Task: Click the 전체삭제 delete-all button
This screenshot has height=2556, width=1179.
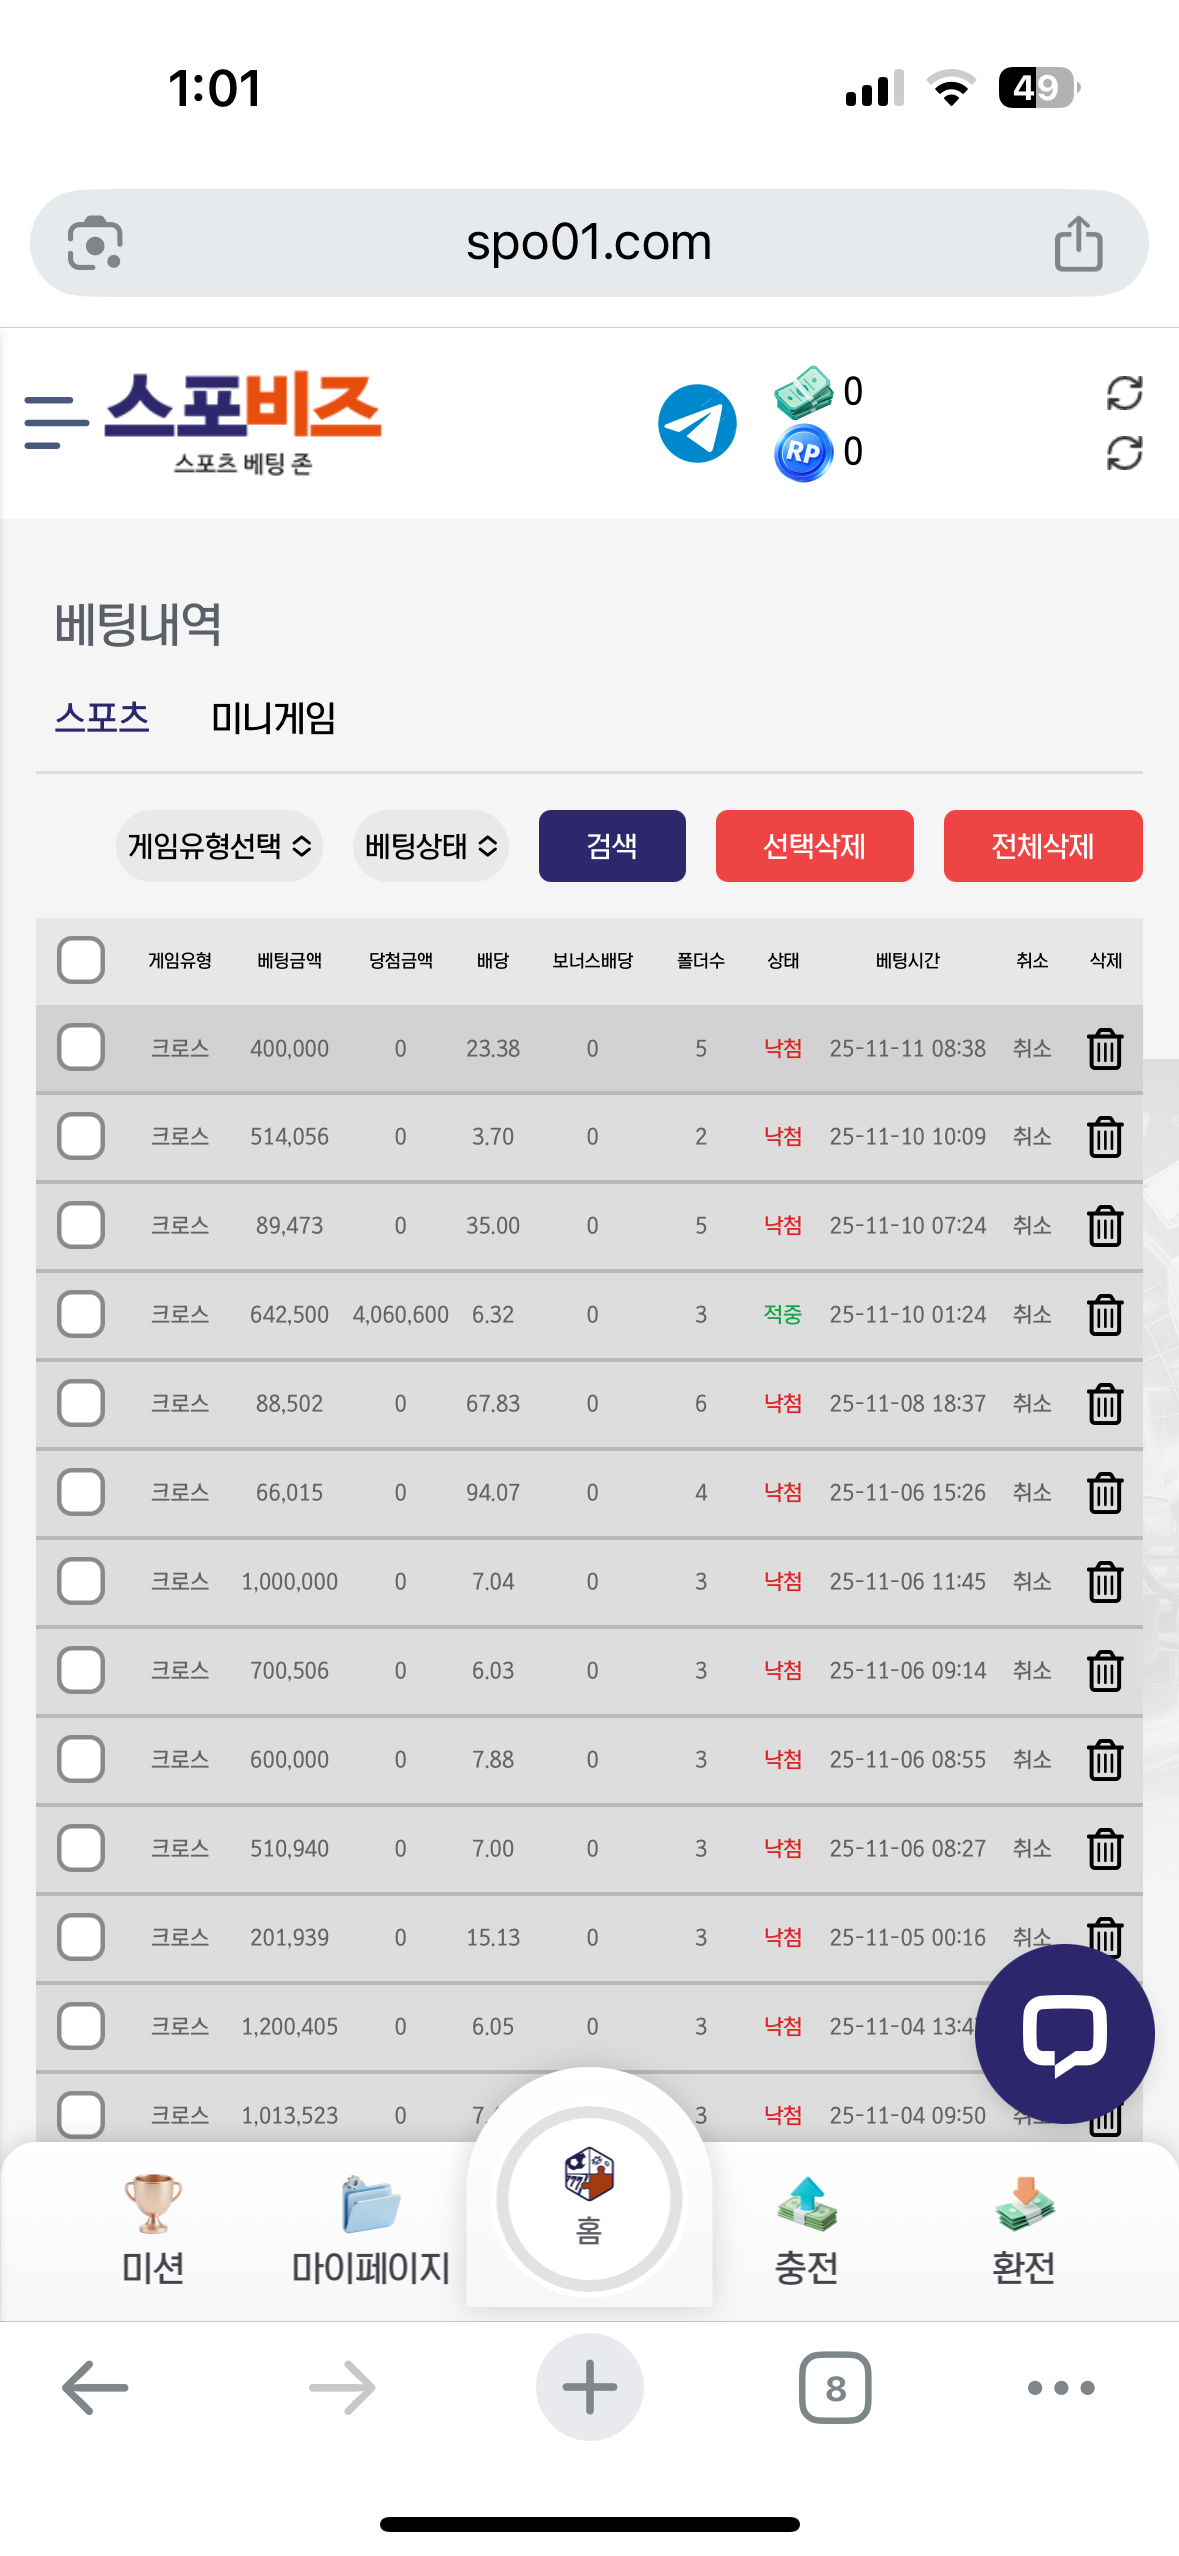Action: 1042,846
